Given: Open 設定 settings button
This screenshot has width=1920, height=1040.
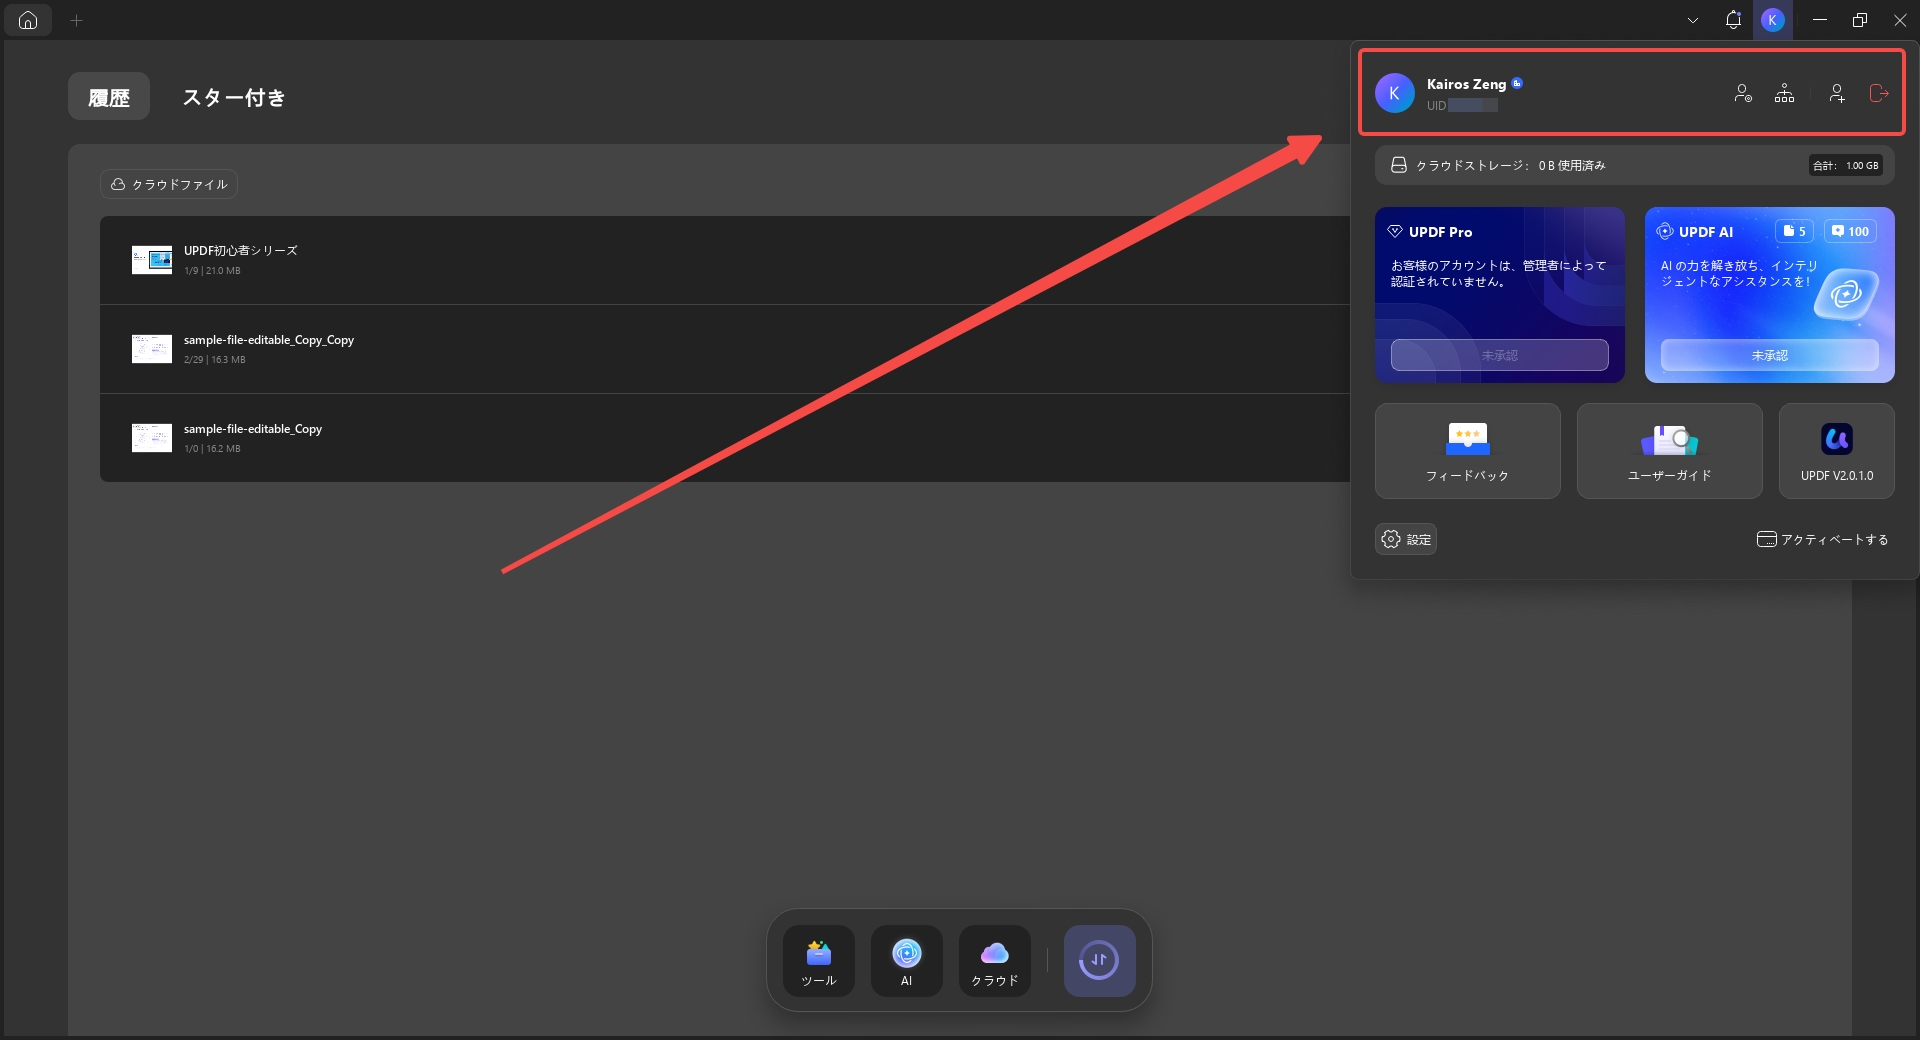Looking at the screenshot, I should [1406, 539].
